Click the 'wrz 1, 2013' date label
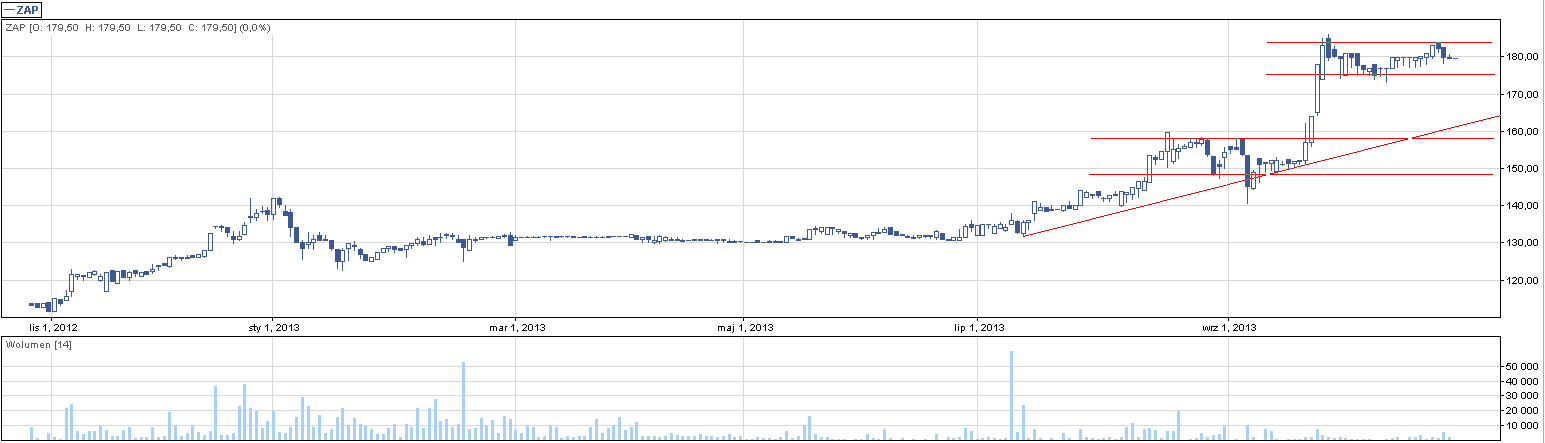 click(1229, 327)
